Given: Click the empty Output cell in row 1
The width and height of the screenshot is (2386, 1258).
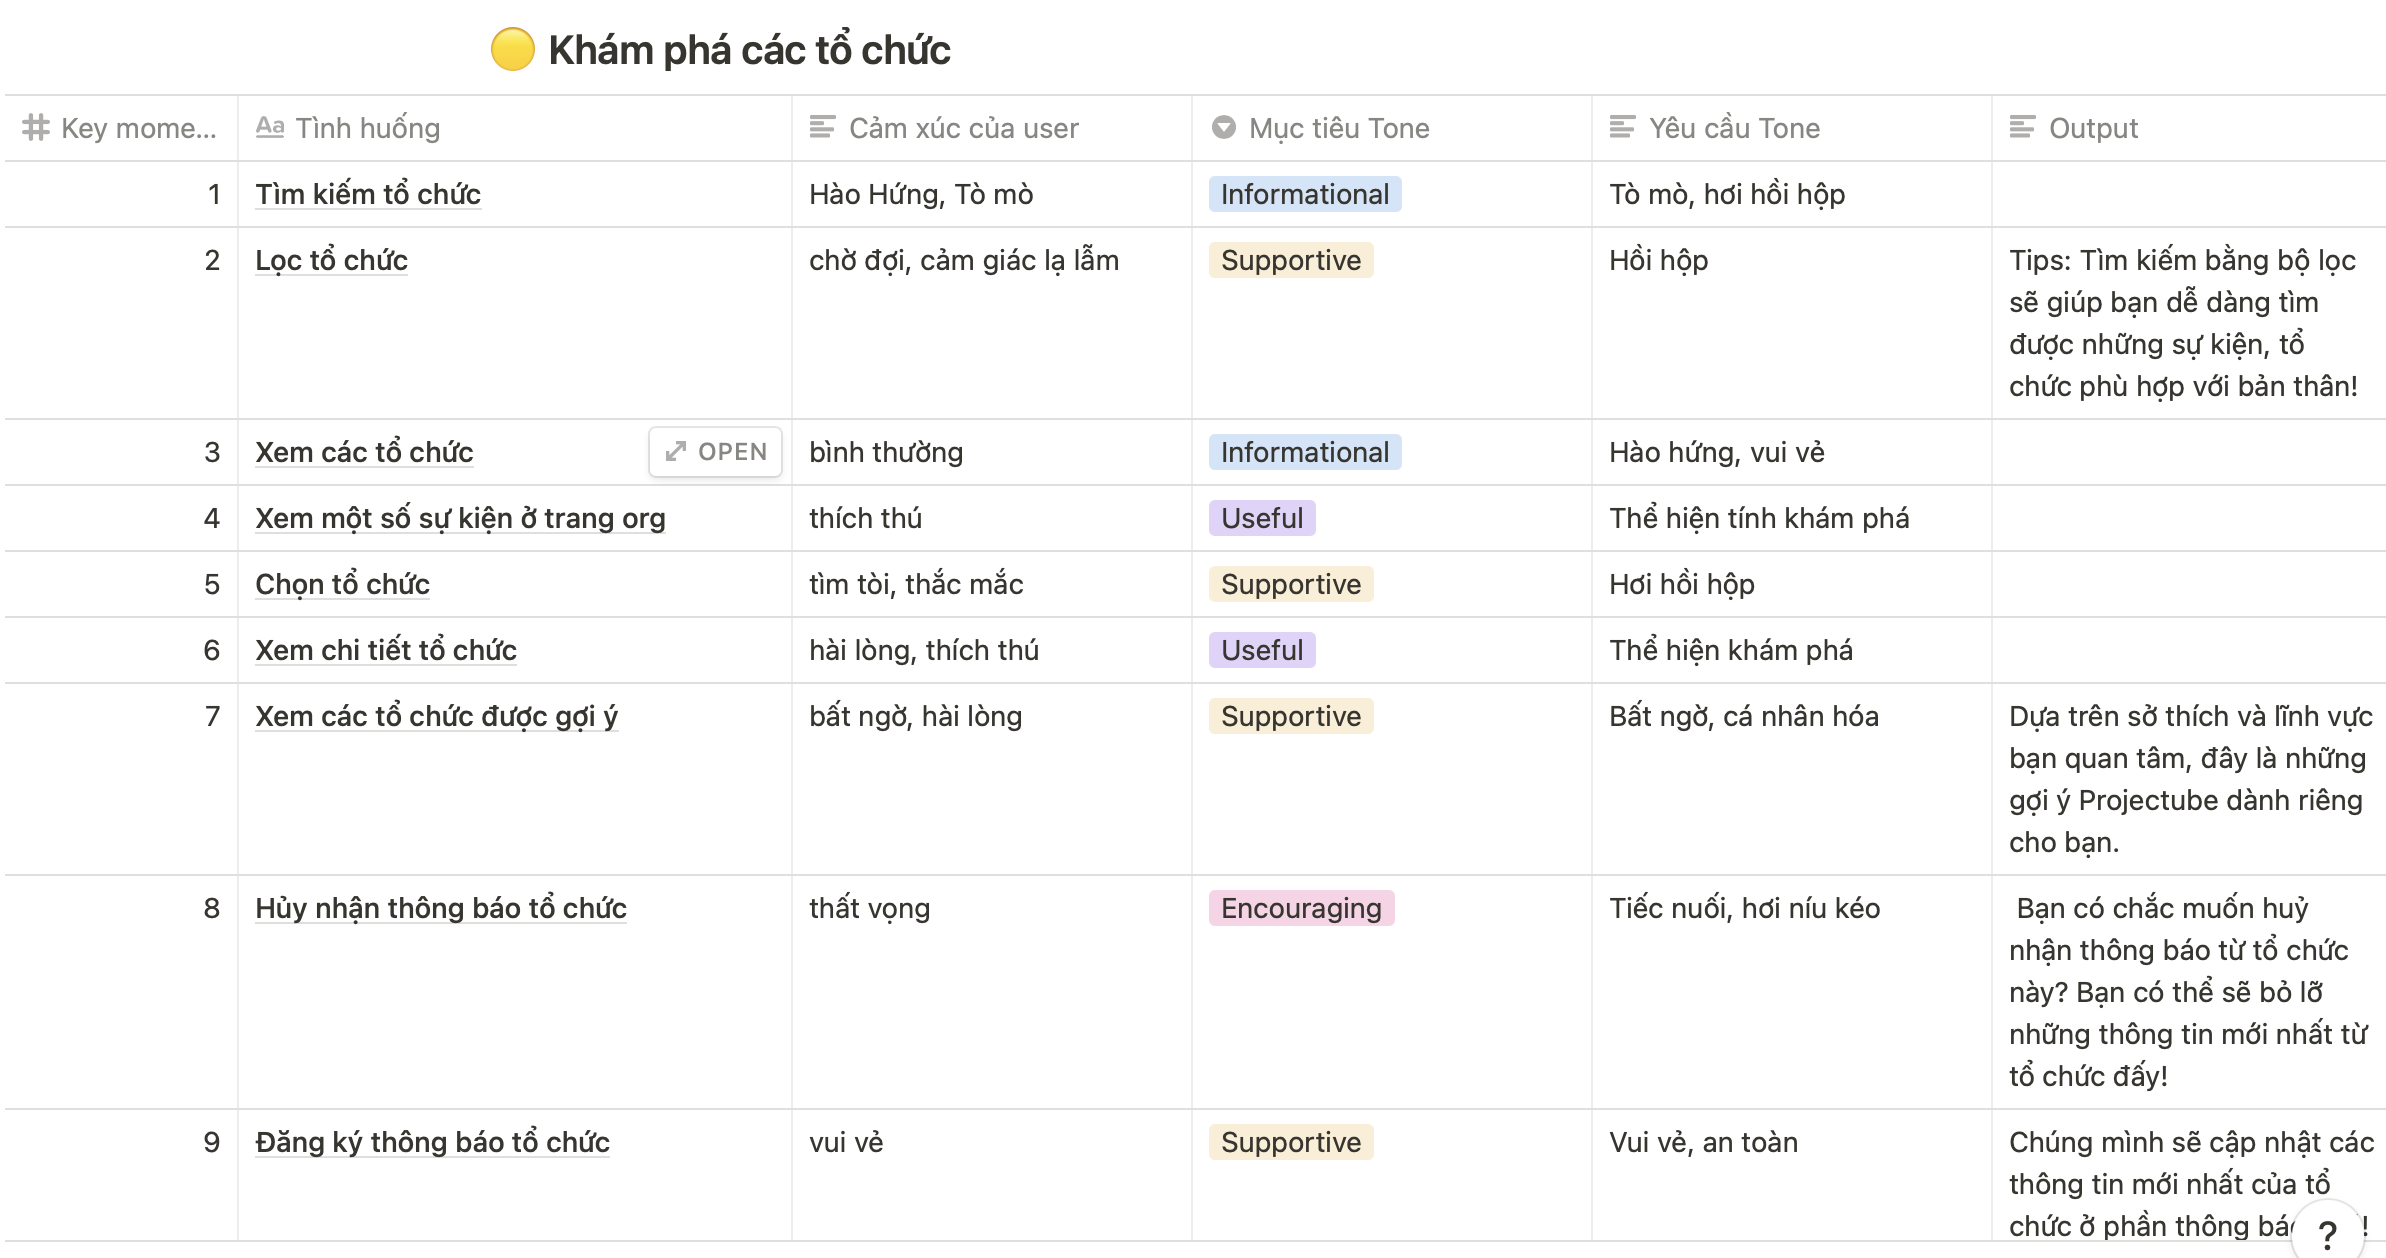Looking at the screenshot, I should (2186, 194).
